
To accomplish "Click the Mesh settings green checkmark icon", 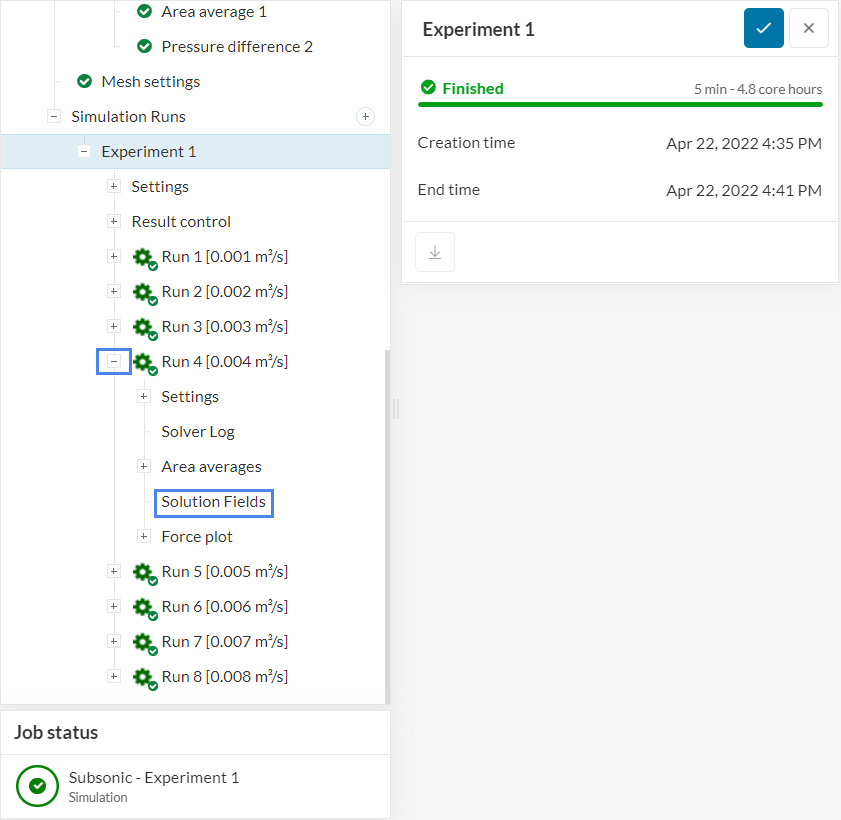I will pos(85,82).
